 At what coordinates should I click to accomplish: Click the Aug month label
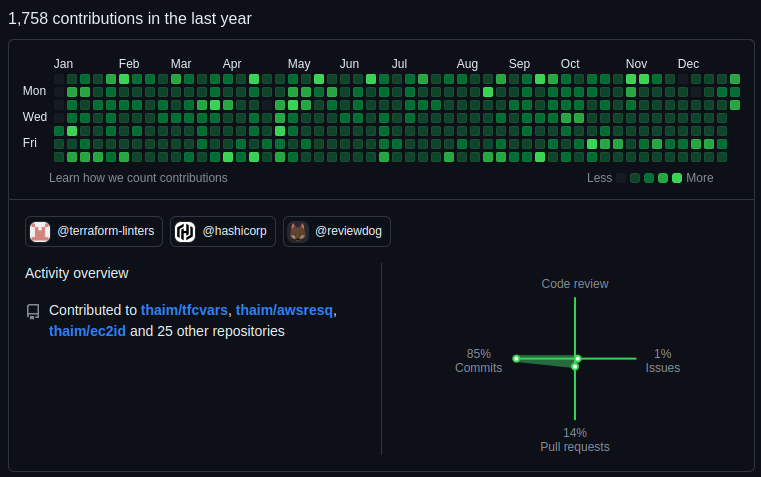coord(467,64)
